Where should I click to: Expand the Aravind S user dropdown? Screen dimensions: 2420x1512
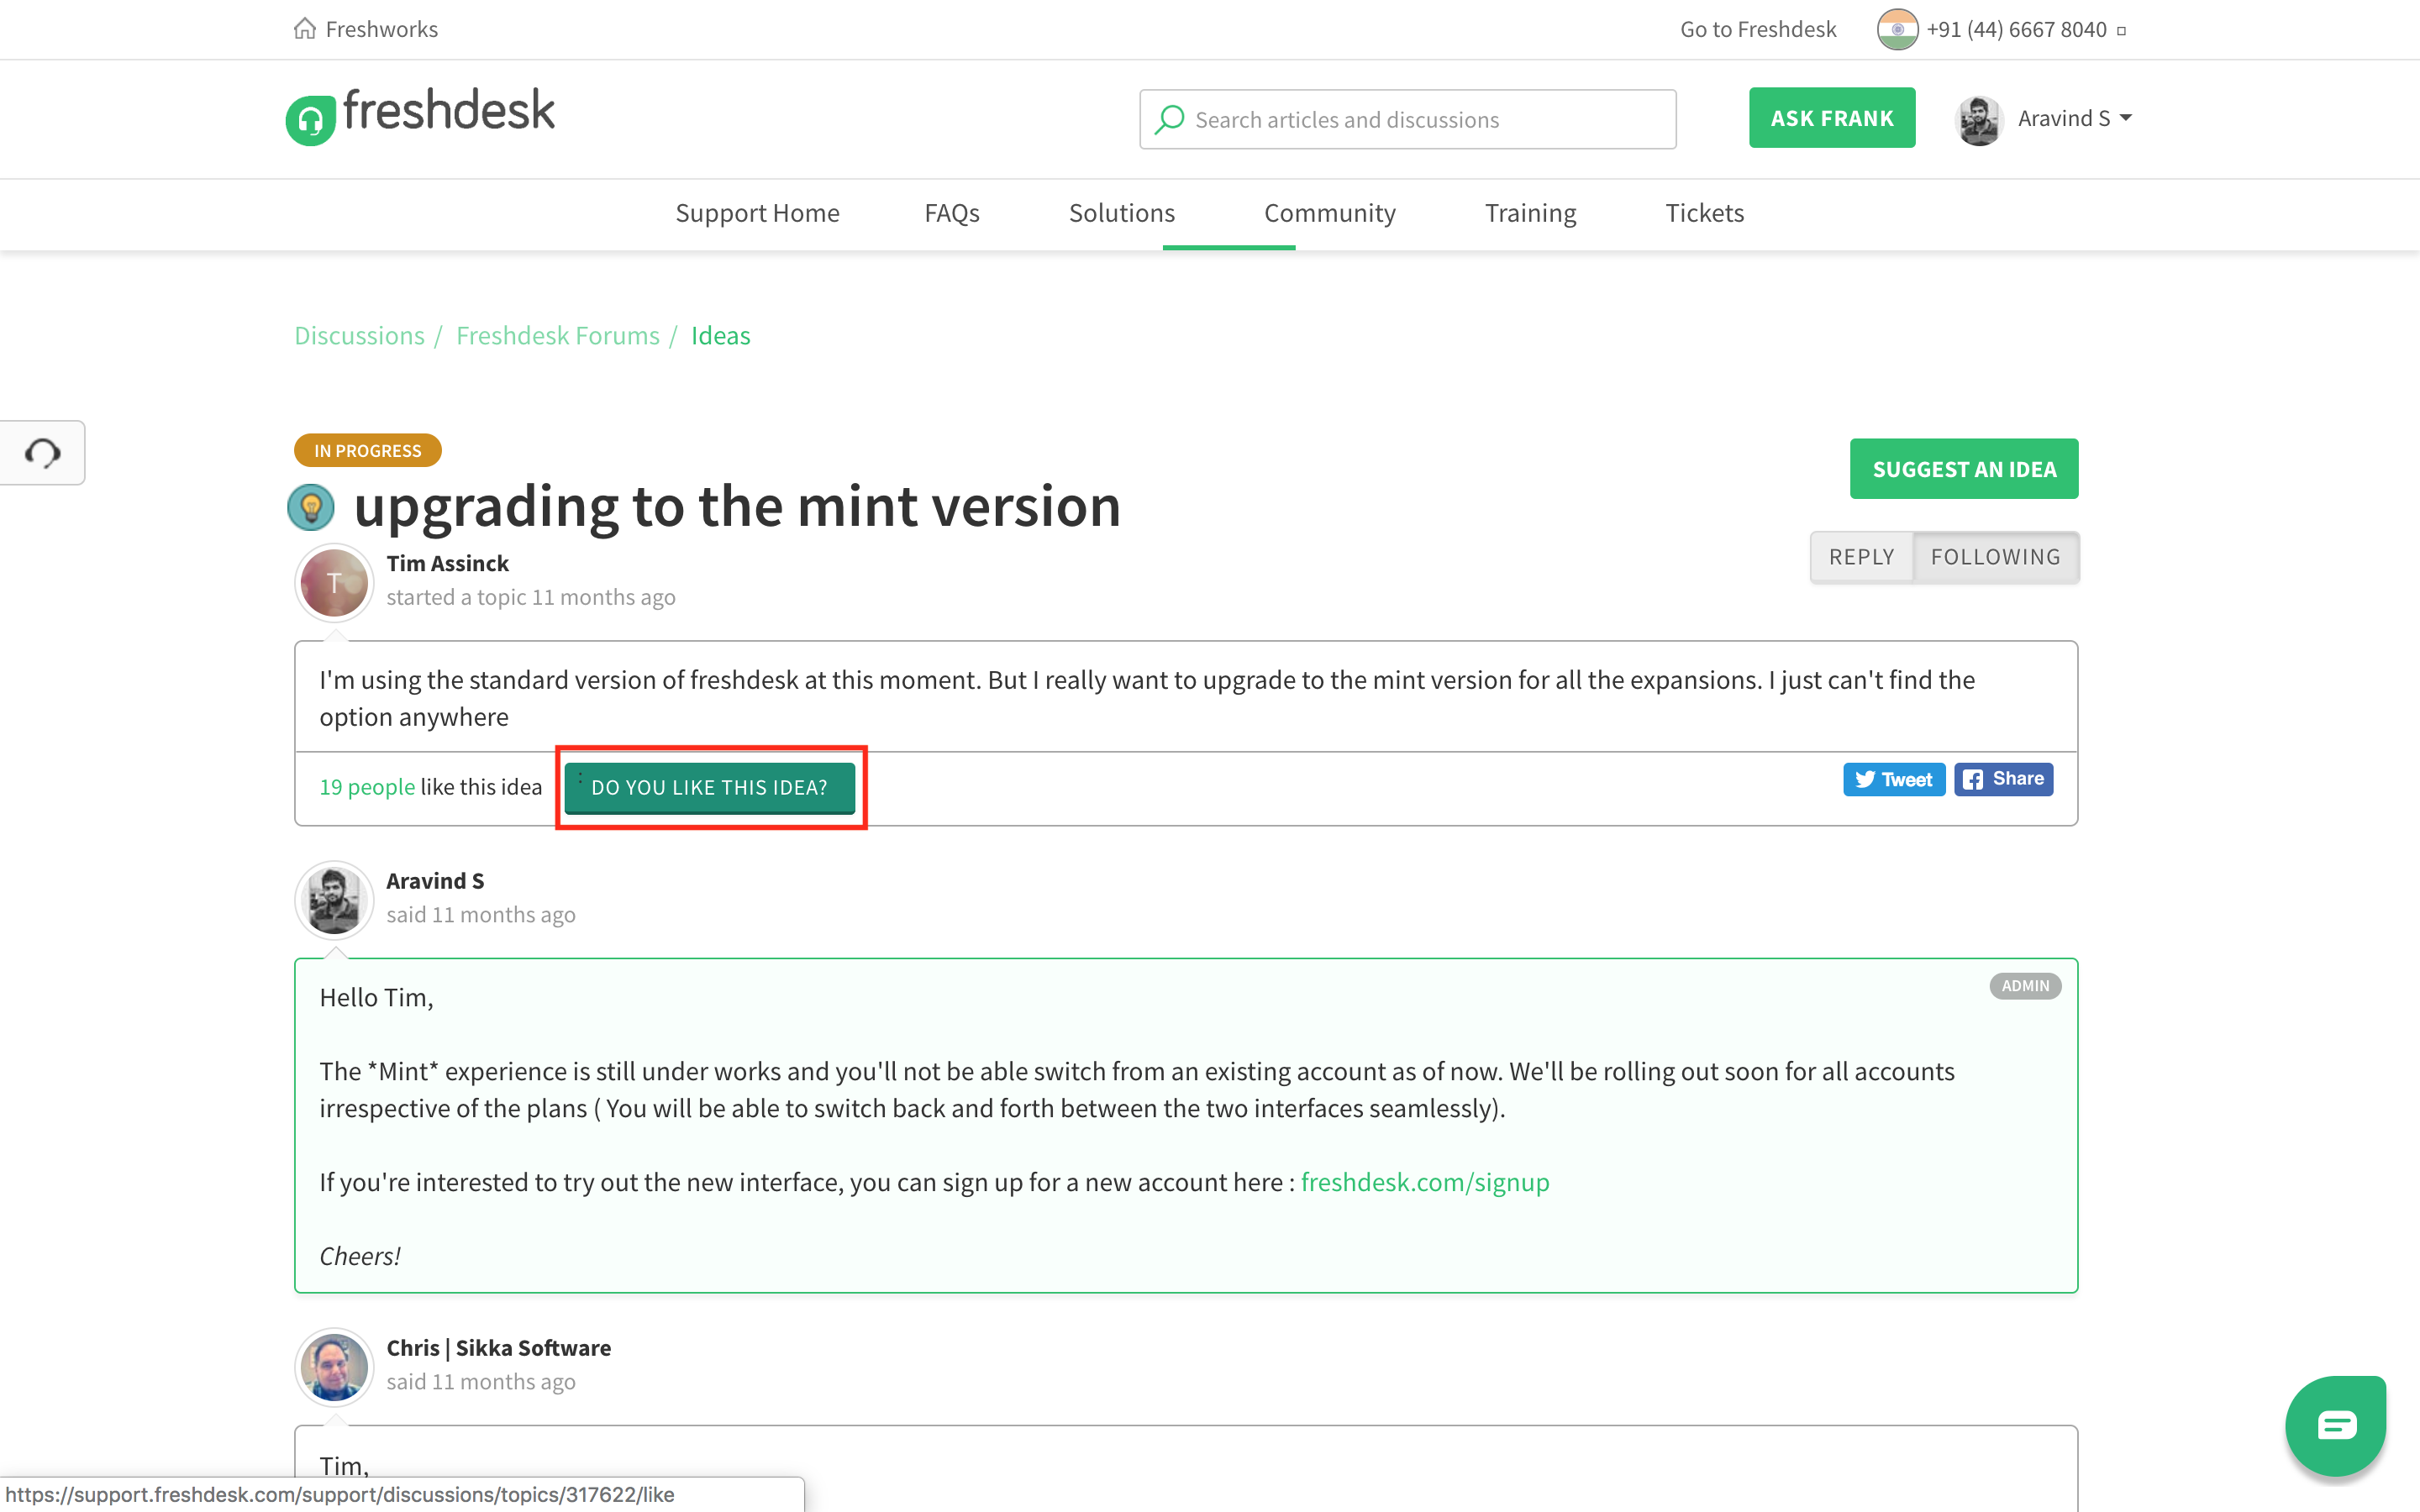coord(2125,118)
